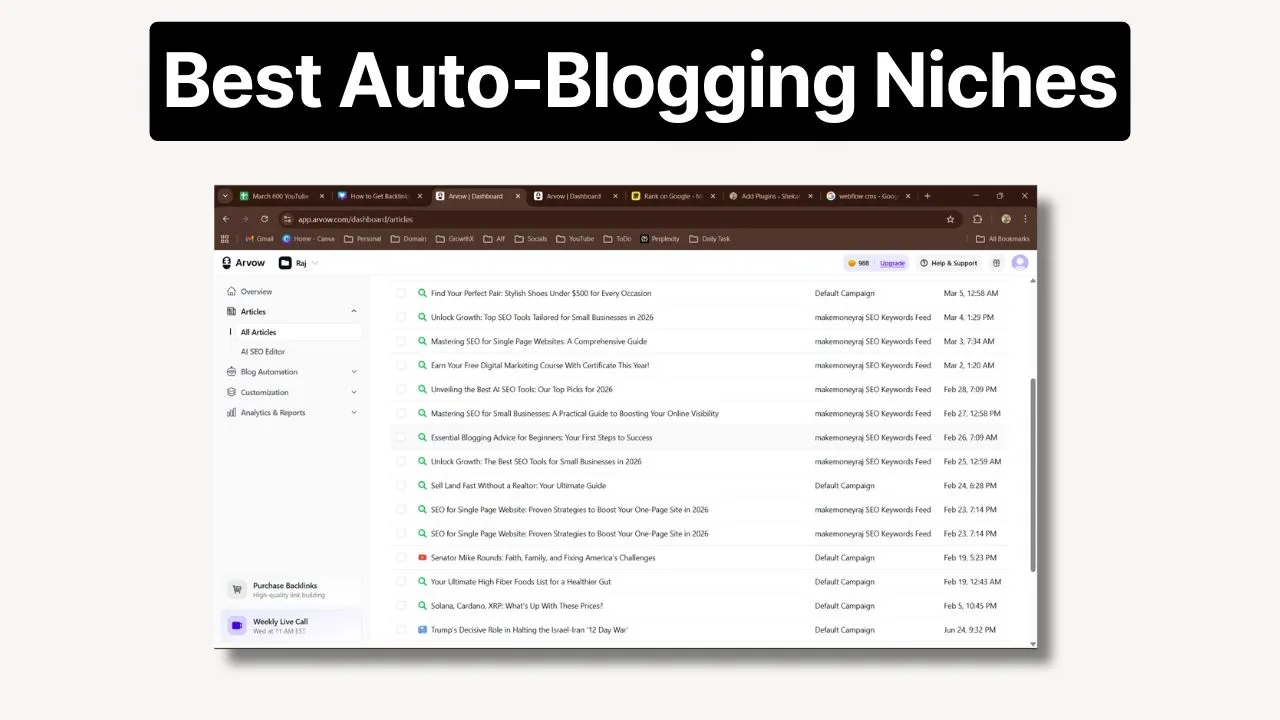Tick the Trump's Decisive Role article checkbox
Viewport: 1280px width, 720px height.
point(401,630)
